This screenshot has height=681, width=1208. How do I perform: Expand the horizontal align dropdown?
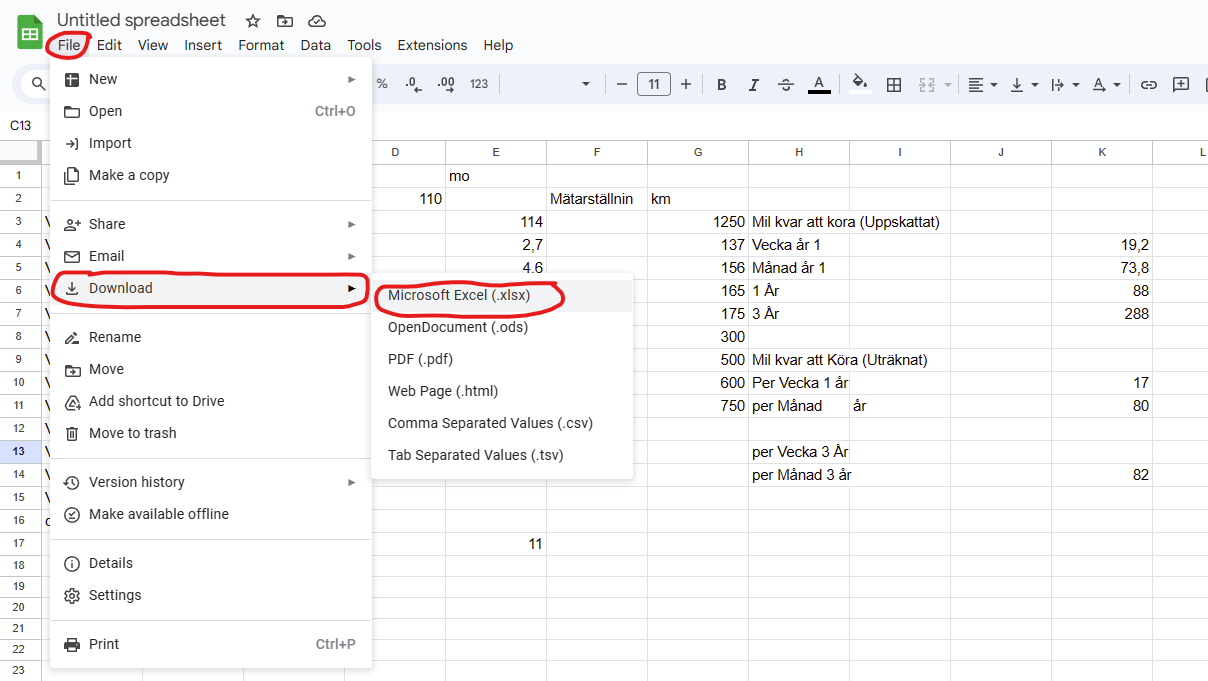pyautogui.click(x=983, y=85)
